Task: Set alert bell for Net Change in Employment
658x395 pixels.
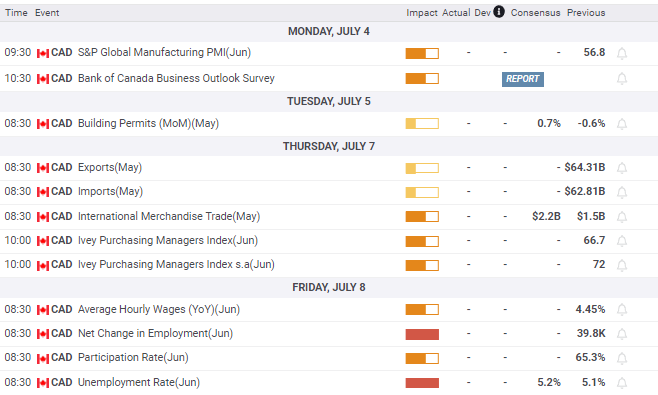Action: (x=622, y=334)
